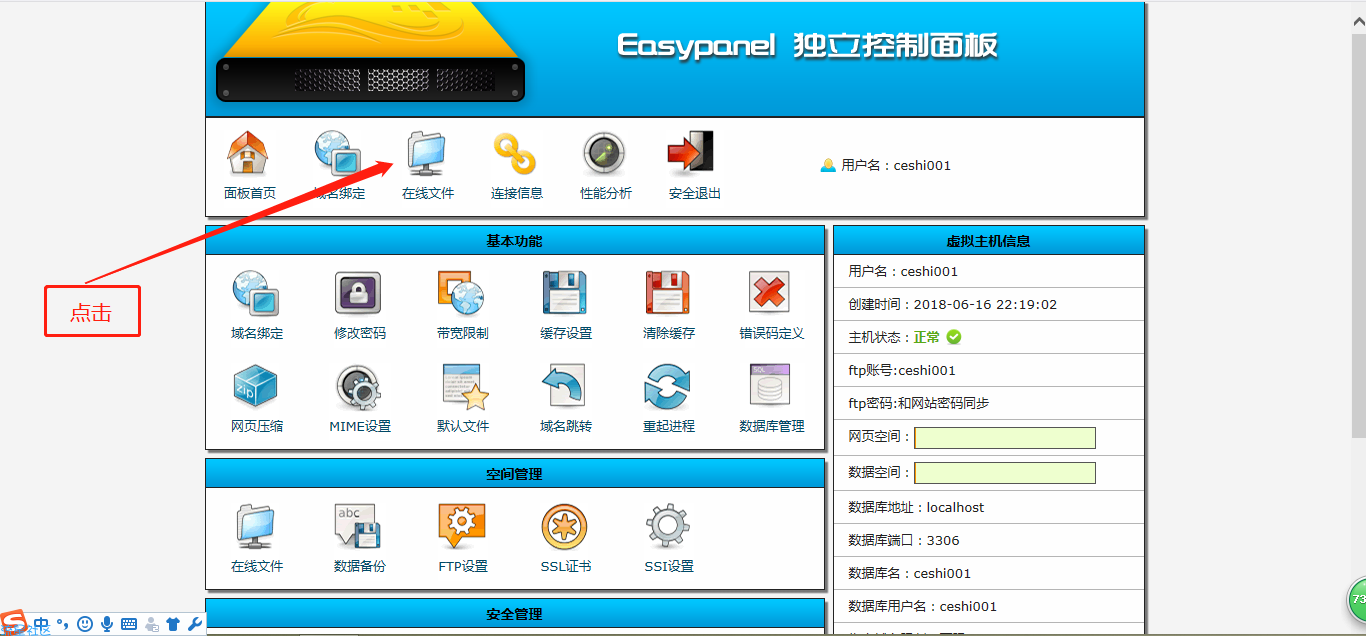Image resolution: width=1366 pixels, height=636 pixels.
Task: Toggle the 中 Chinese/English input mode
Action: click(41, 624)
